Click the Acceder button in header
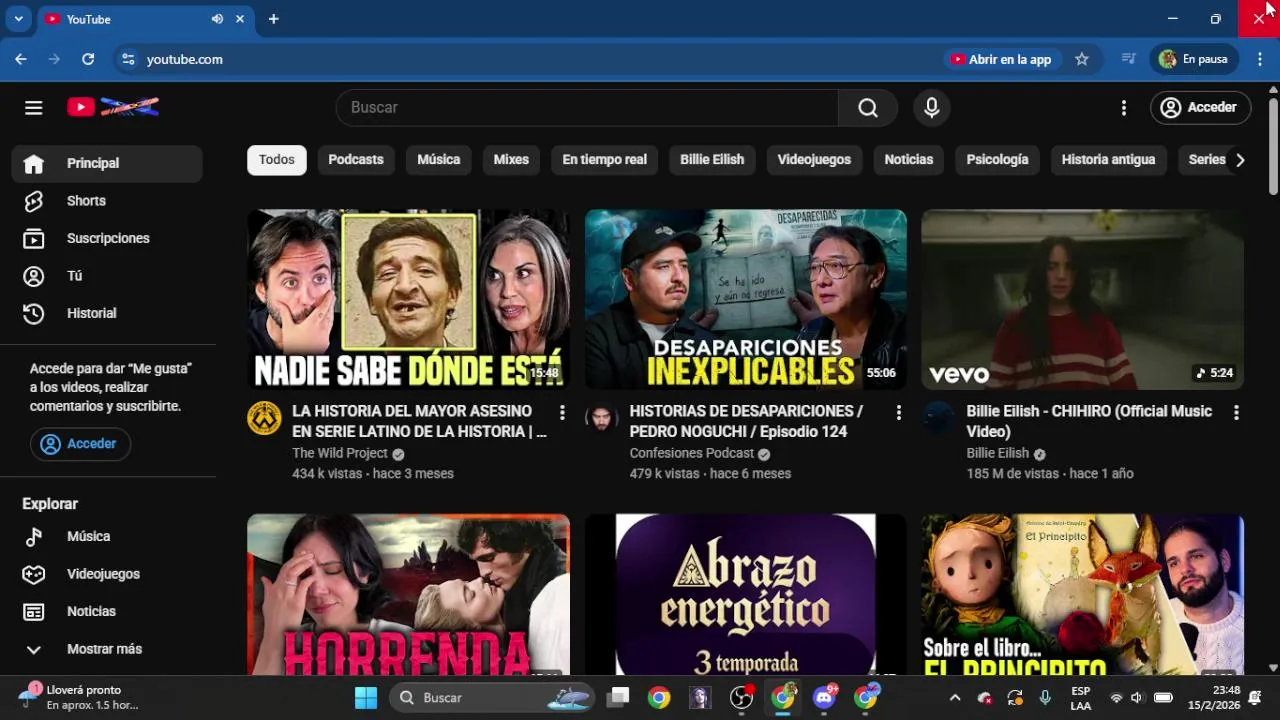Image resolution: width=1280 pixels, height=720 pixels. pos(1200,108)
